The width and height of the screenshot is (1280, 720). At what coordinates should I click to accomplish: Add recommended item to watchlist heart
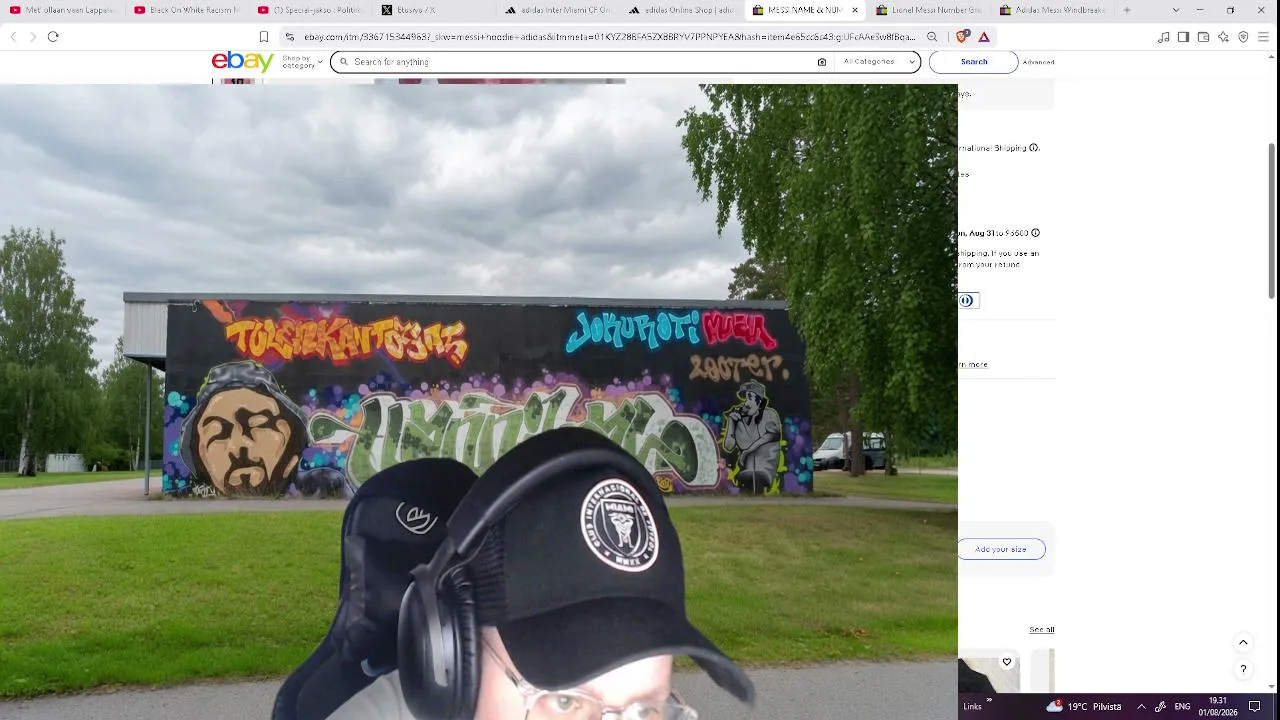coord(1007,662)
